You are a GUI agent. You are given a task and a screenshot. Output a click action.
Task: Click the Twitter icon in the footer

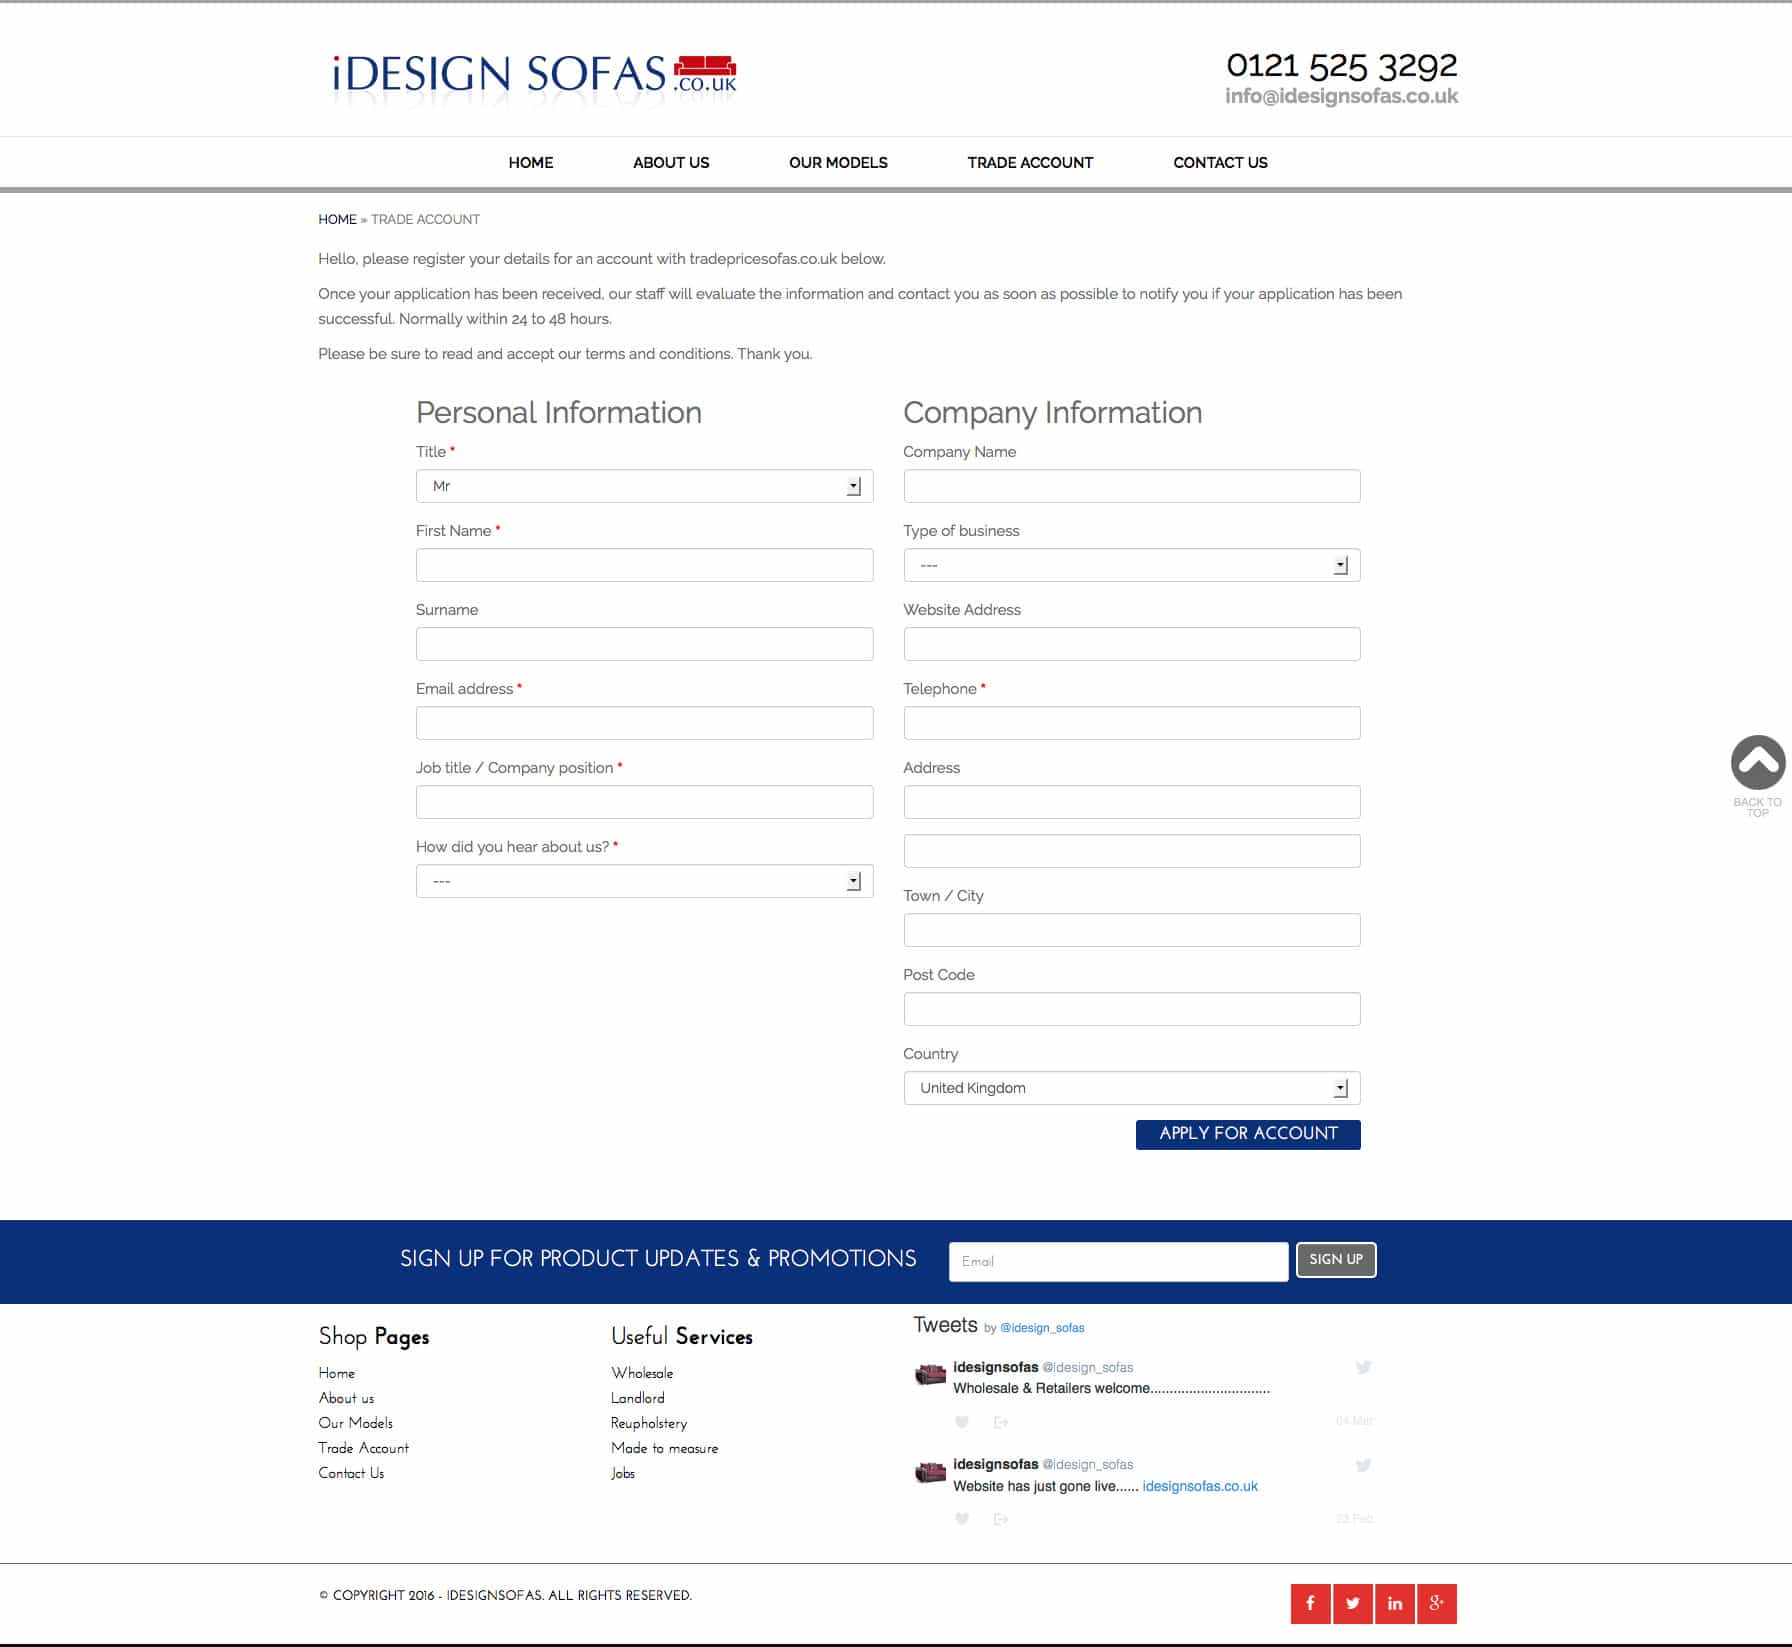click(1352, 1603)
